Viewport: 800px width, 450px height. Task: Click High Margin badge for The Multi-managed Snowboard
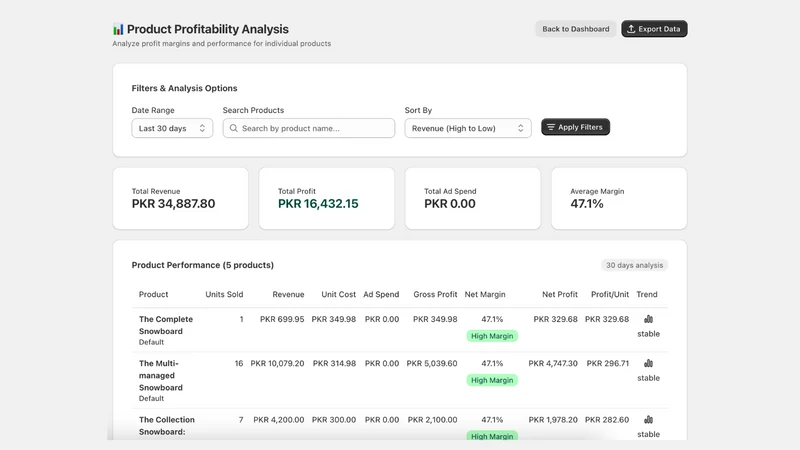click(x=492, y=380)
